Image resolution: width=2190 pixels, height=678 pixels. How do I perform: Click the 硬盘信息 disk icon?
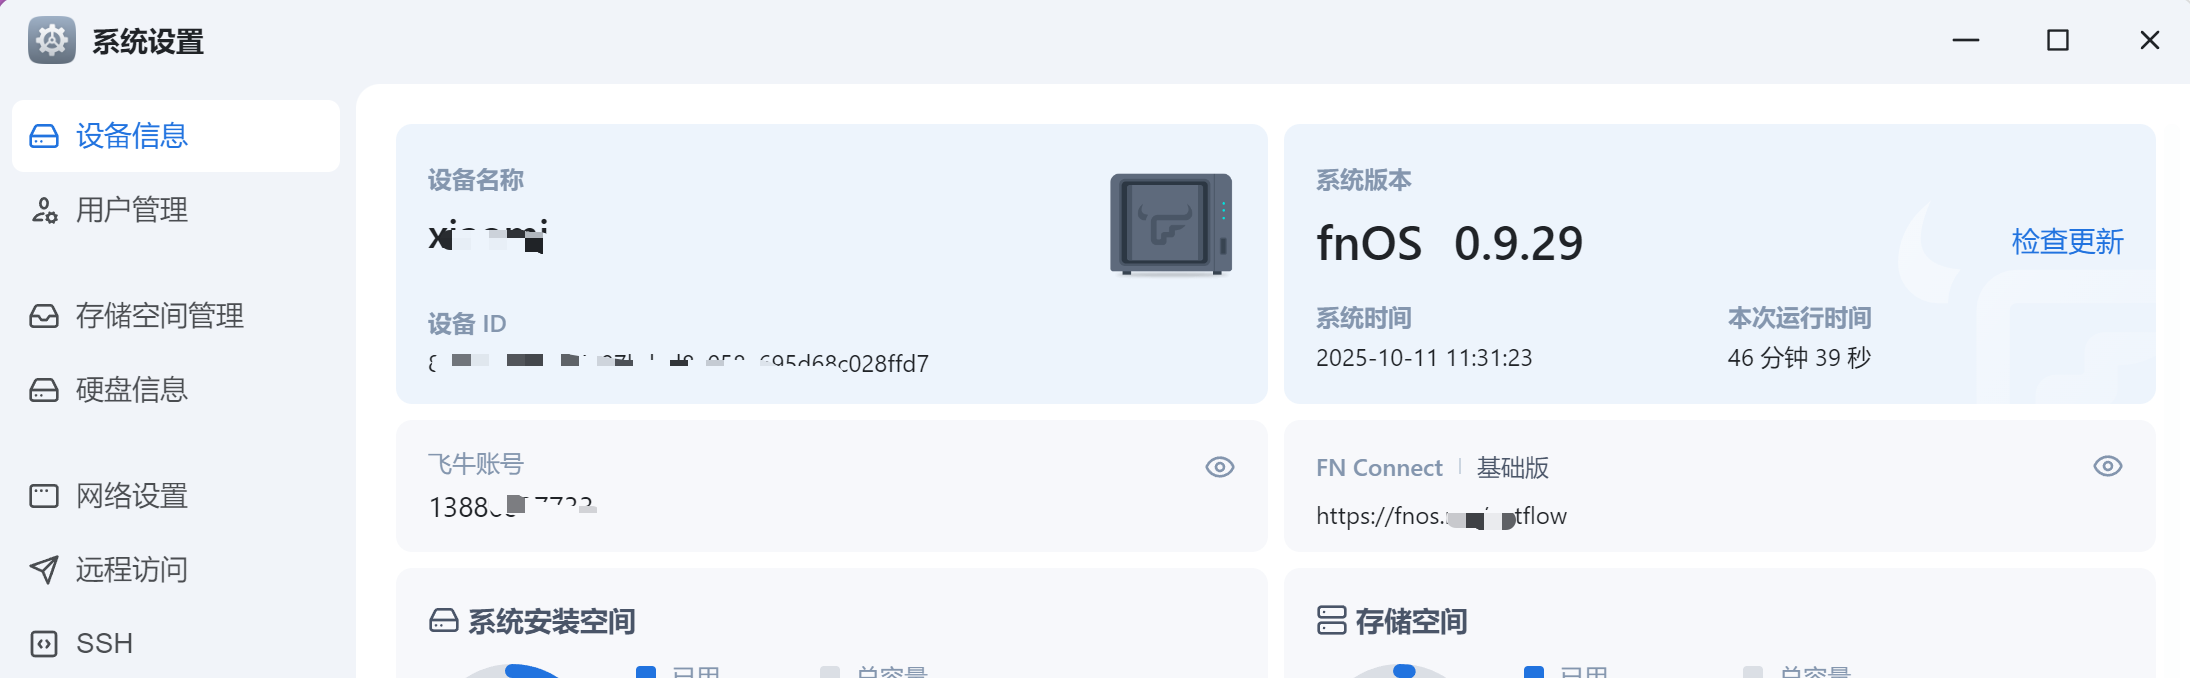44,390
